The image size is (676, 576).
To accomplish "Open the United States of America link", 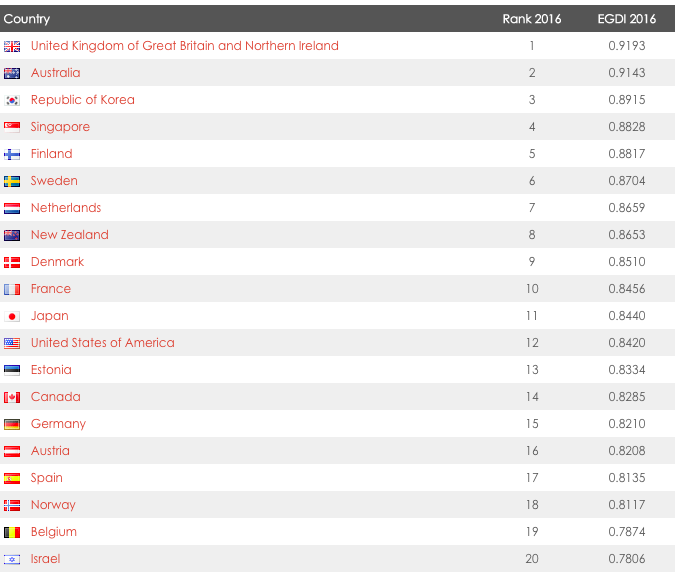I will click(103, 343).
